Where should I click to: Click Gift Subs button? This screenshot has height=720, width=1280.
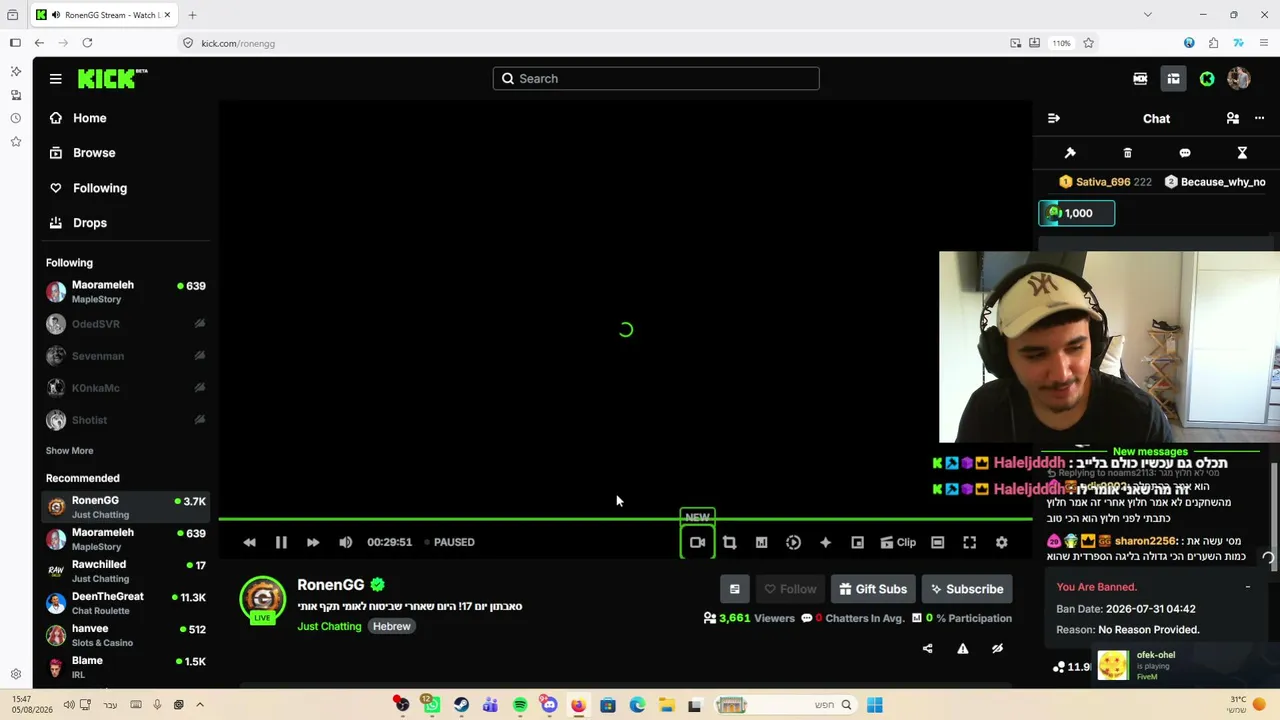[x=873, y=589]
